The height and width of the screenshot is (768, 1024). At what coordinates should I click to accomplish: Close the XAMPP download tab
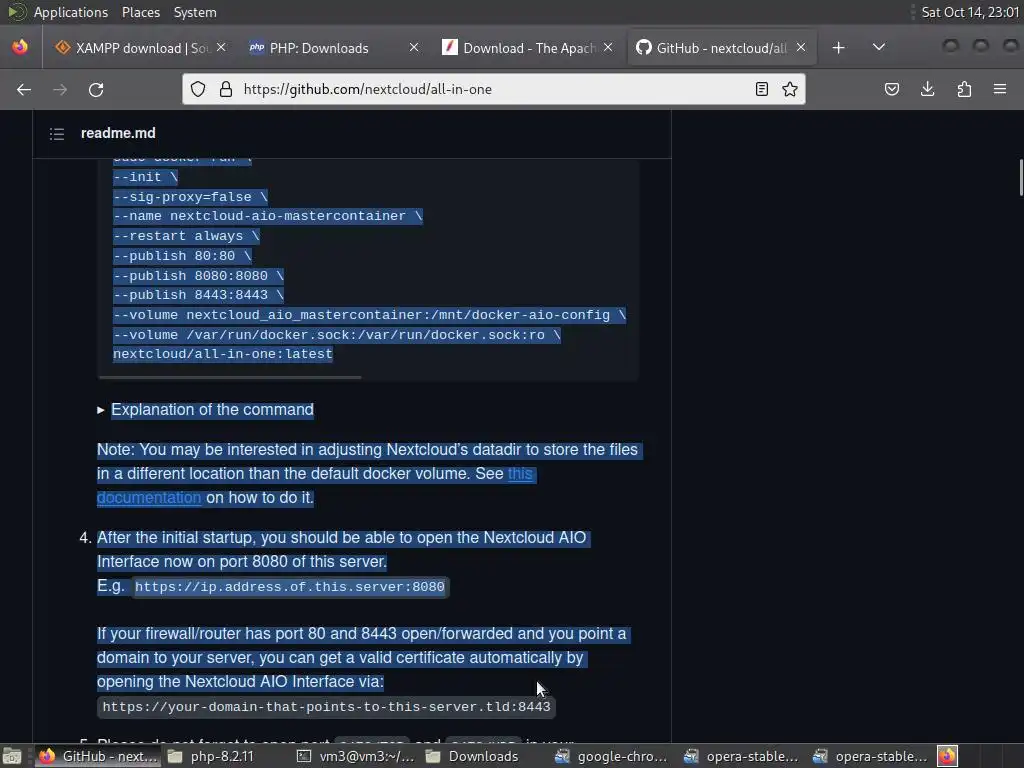click(221, 47)
